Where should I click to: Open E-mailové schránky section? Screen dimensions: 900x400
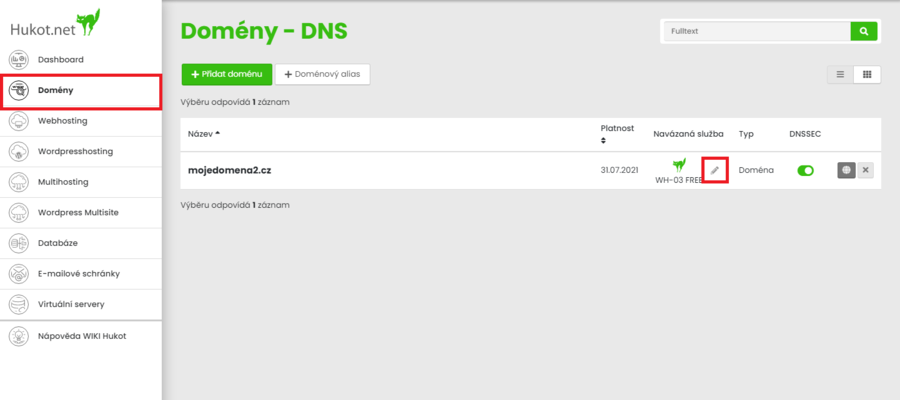(x=78, y=273)
